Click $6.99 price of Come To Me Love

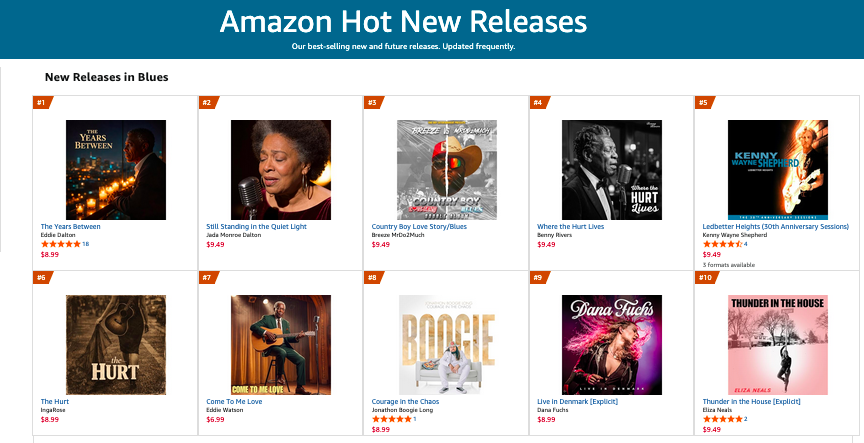215,419
